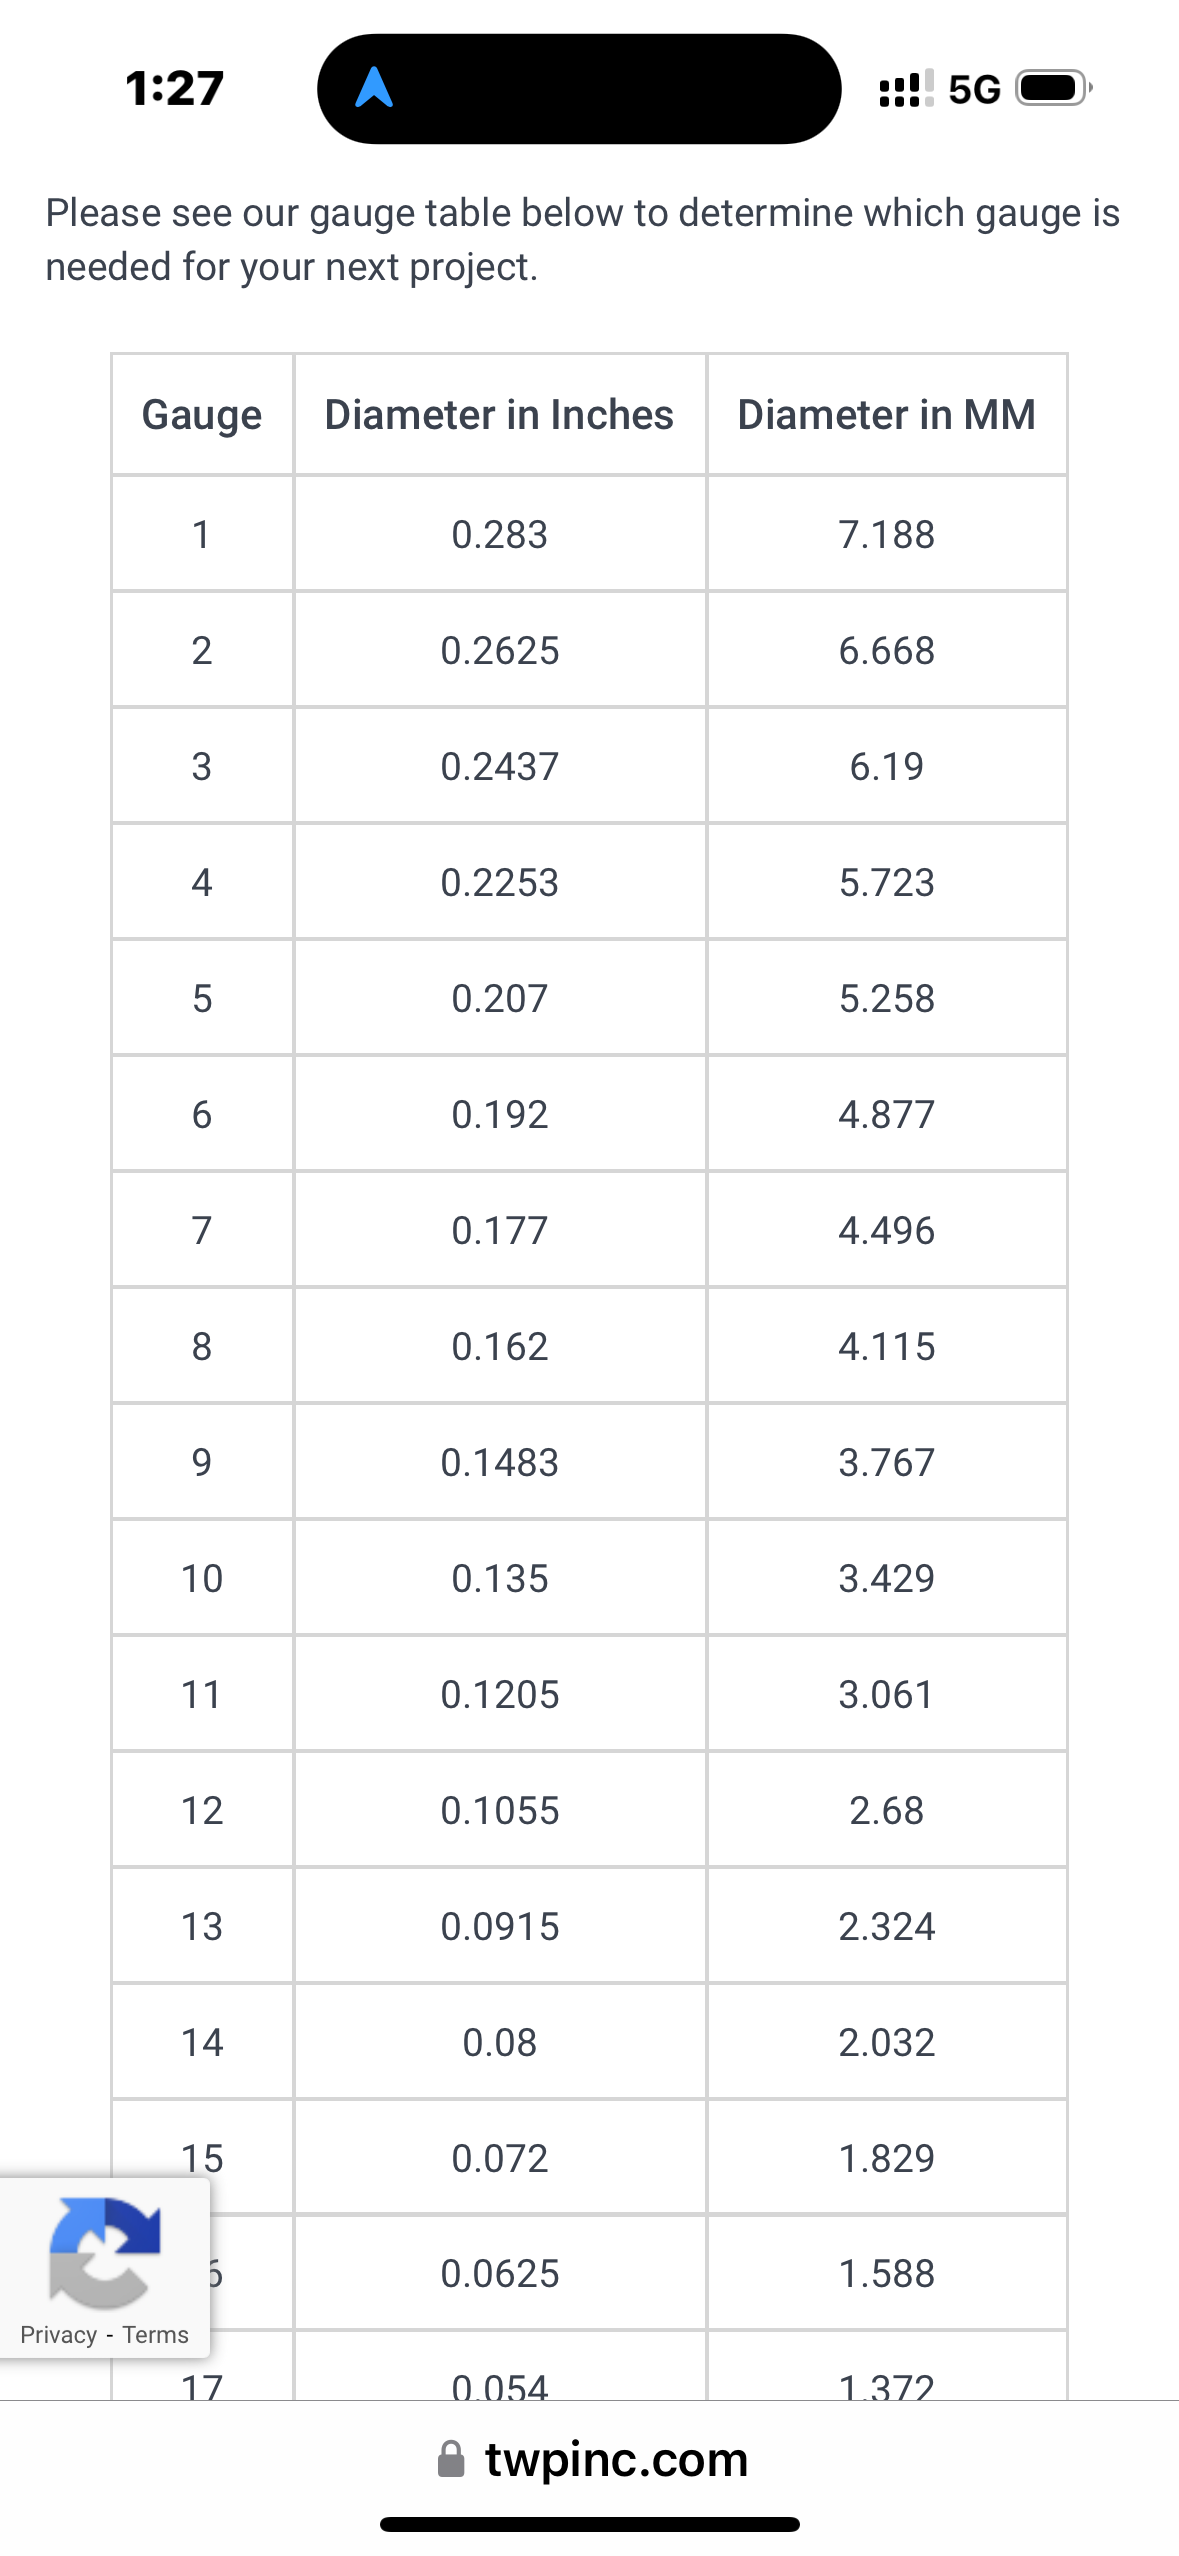Image resolution: width=1179 pixels, height=2556 pixels.
Task: Tap the 5G network indicator
Action: (974, 90)
